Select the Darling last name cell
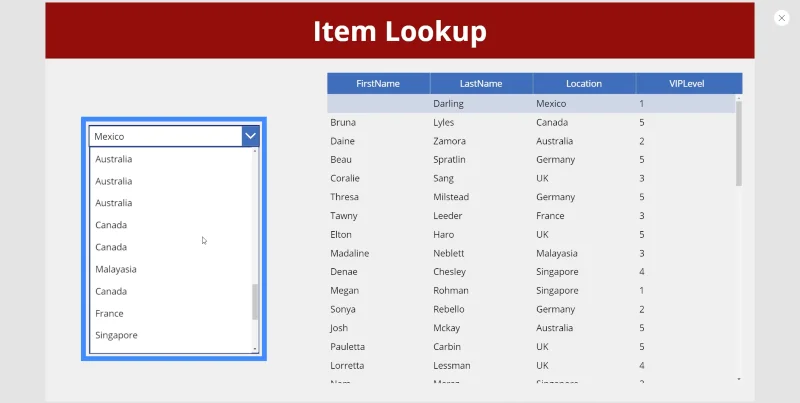The width and height of the screenshot is (800, 403). coord(448,104)
